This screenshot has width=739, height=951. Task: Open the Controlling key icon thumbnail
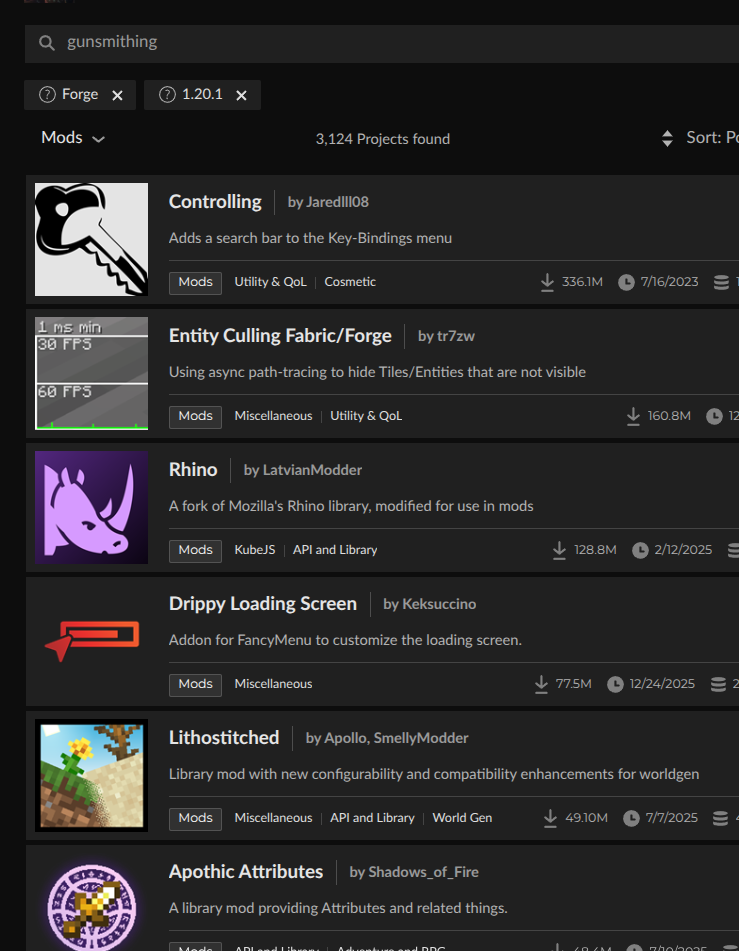pyautogui.click(x=91, y=239)
